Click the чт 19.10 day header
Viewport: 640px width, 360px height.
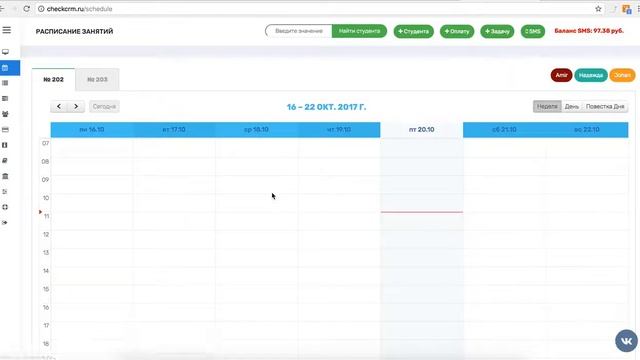[x=339, y=129]
